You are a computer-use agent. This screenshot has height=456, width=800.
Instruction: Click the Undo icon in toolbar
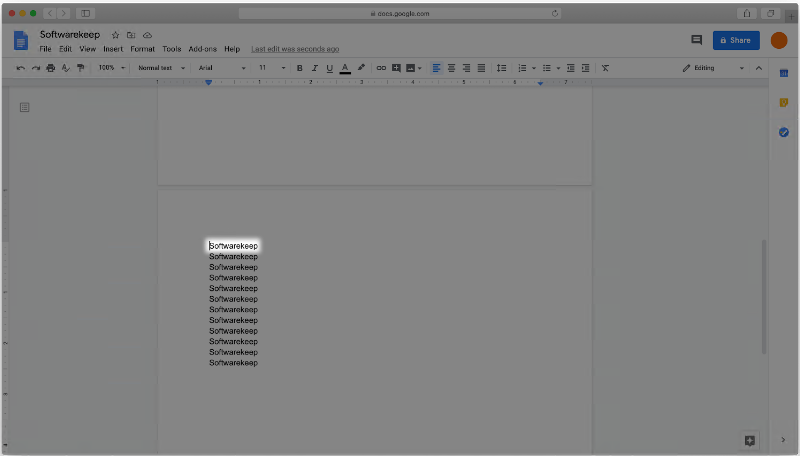click(x=21, y=68)
